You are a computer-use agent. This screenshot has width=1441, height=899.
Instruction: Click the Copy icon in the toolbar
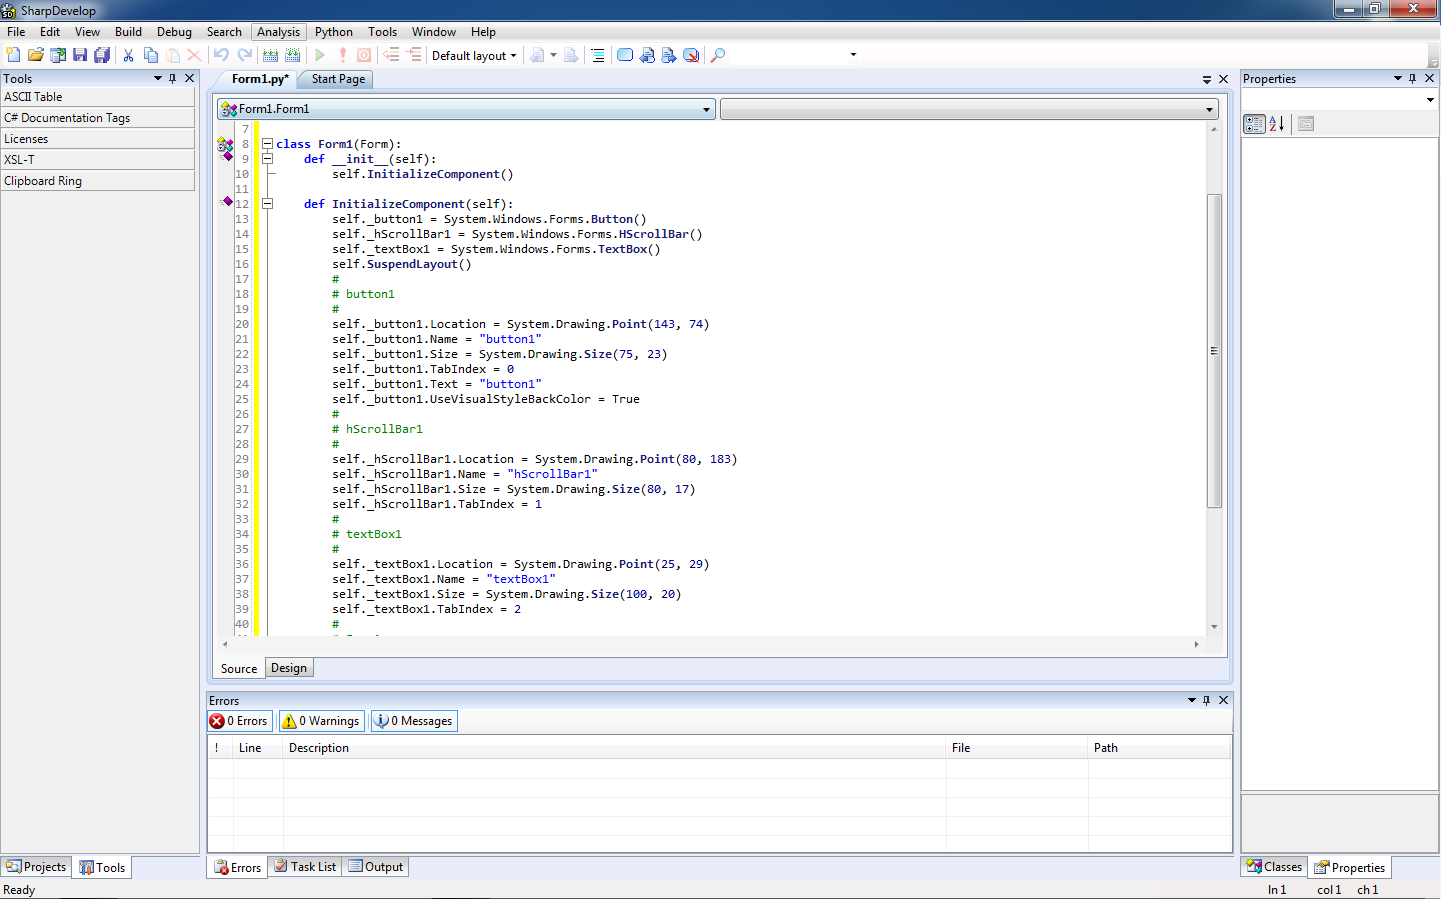(x=151, y=55)
